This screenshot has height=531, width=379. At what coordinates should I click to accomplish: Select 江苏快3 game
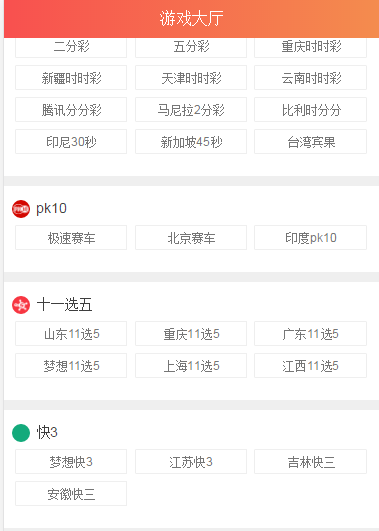(x=191, y=462)
